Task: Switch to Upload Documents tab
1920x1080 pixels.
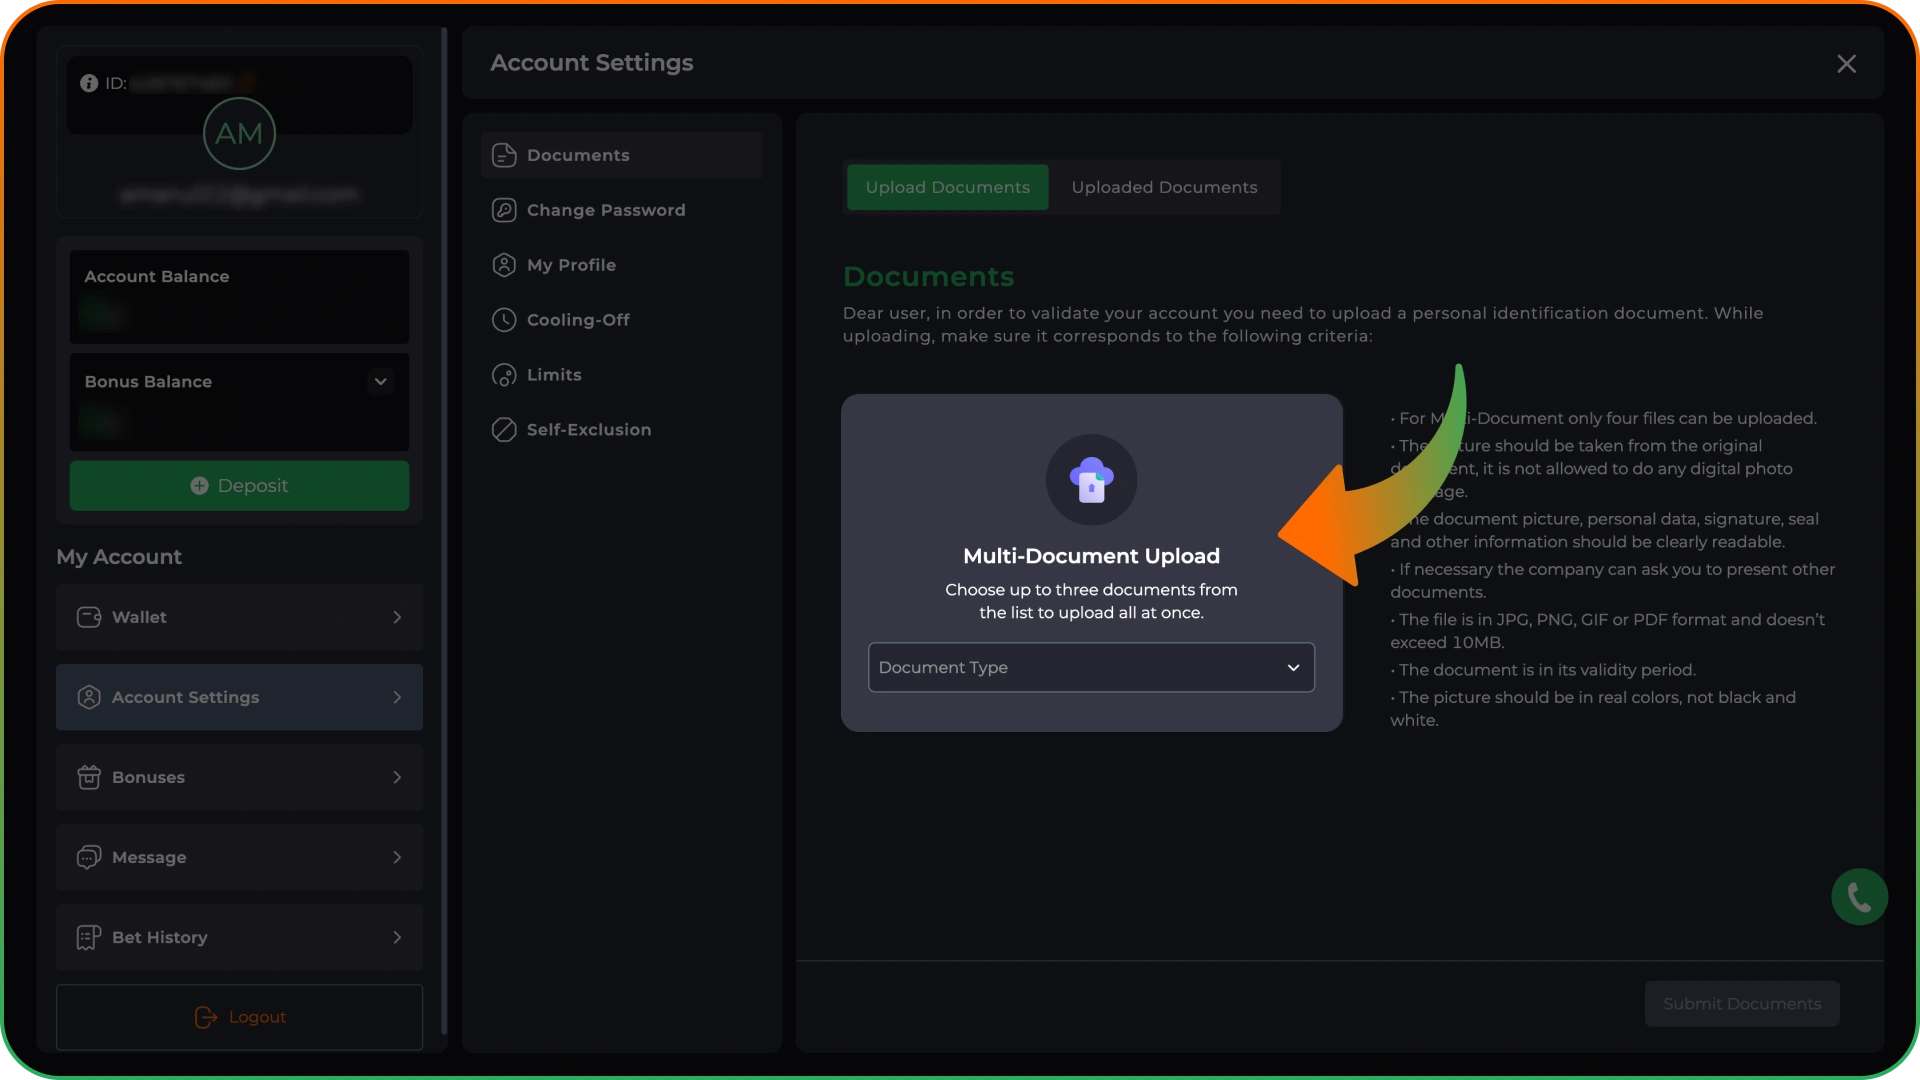Action: 947,187
